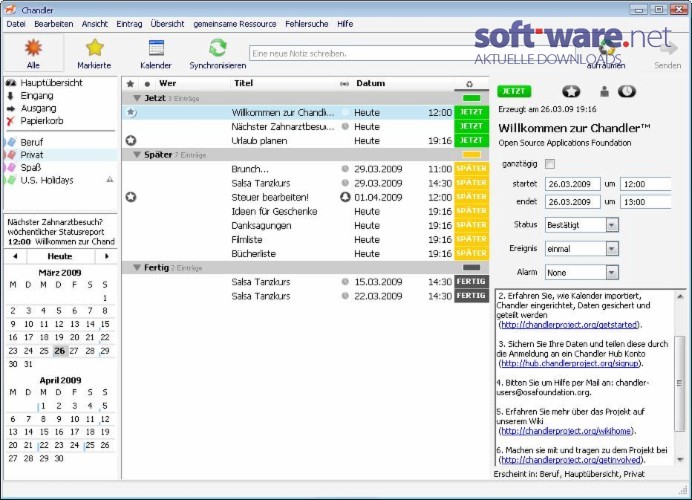
Task: Open the Kalender view icon
Action: tap(156, 48)
